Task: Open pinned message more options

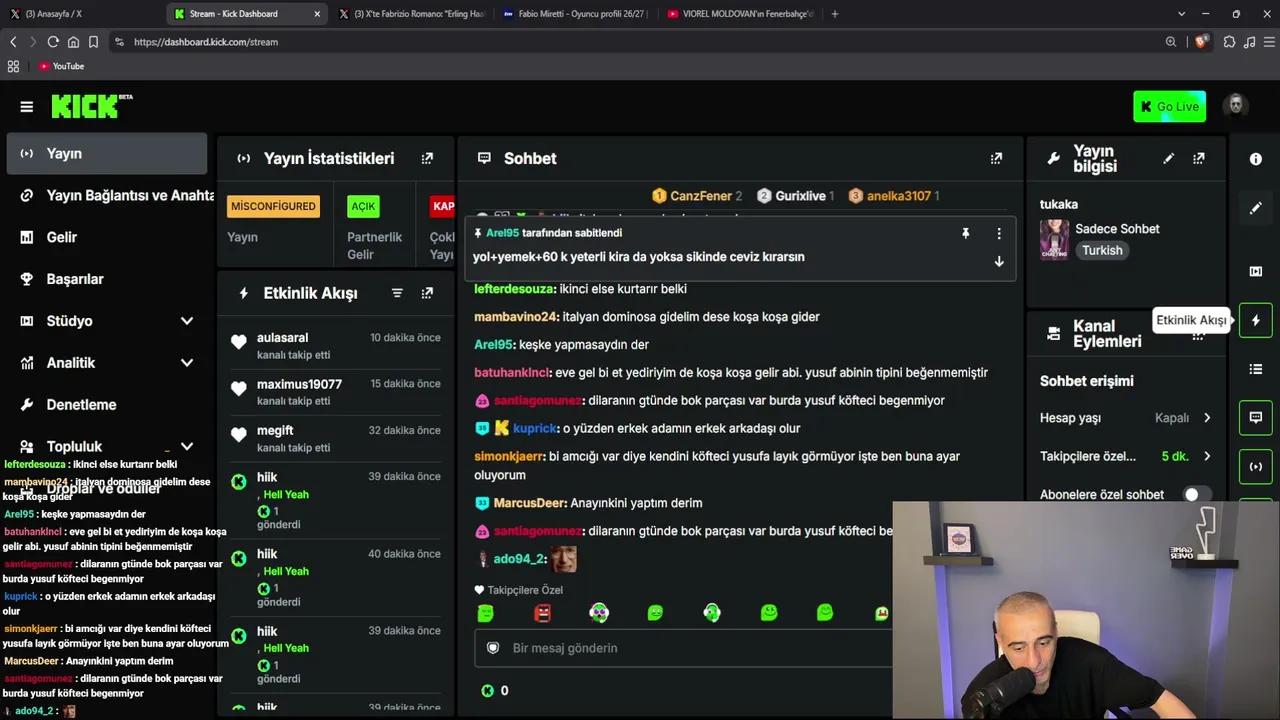Action: point(998,233)
